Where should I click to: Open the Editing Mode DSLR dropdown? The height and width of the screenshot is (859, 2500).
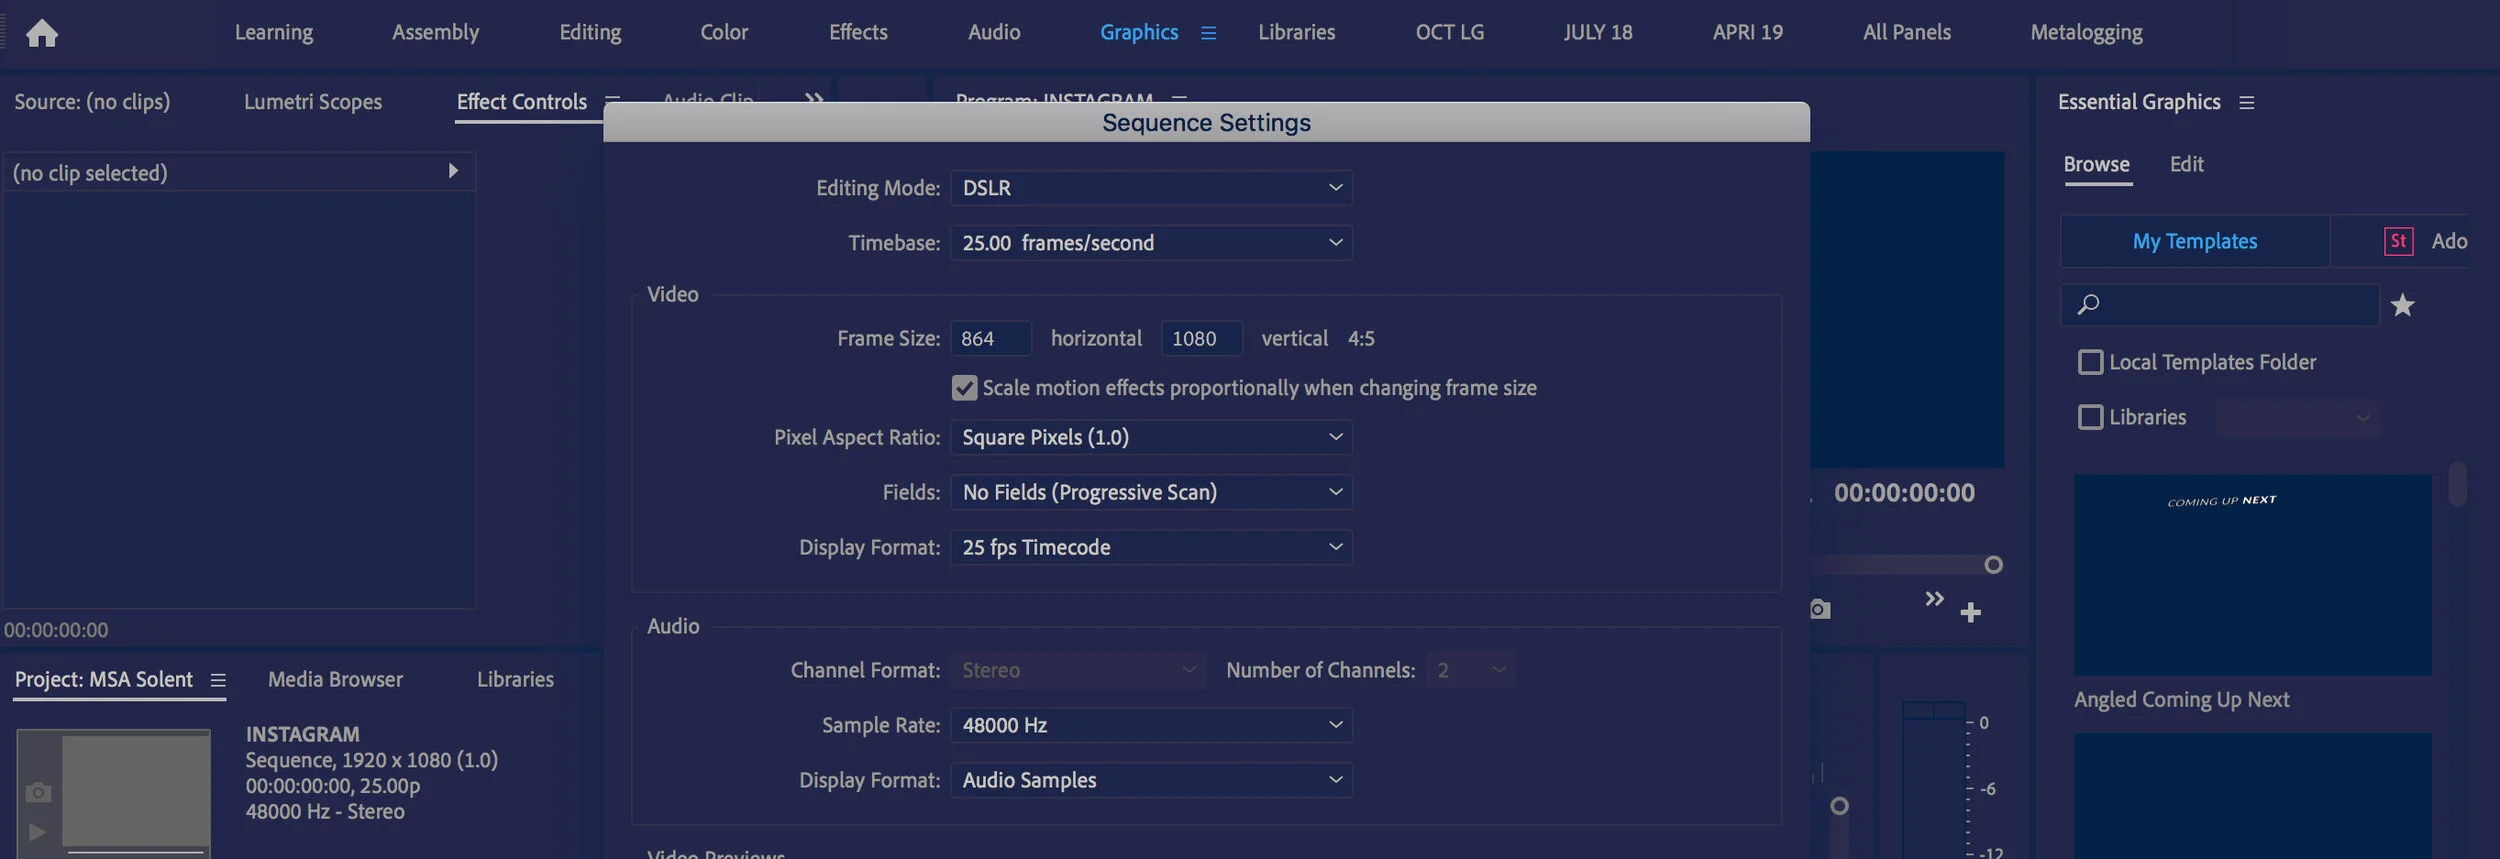pyautogui.click(x=1151, y=188)
